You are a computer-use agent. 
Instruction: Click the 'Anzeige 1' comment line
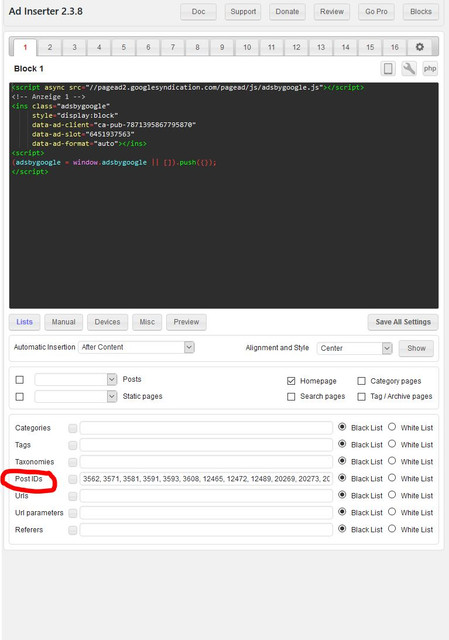pyautogui.click(x=49, y=97)
